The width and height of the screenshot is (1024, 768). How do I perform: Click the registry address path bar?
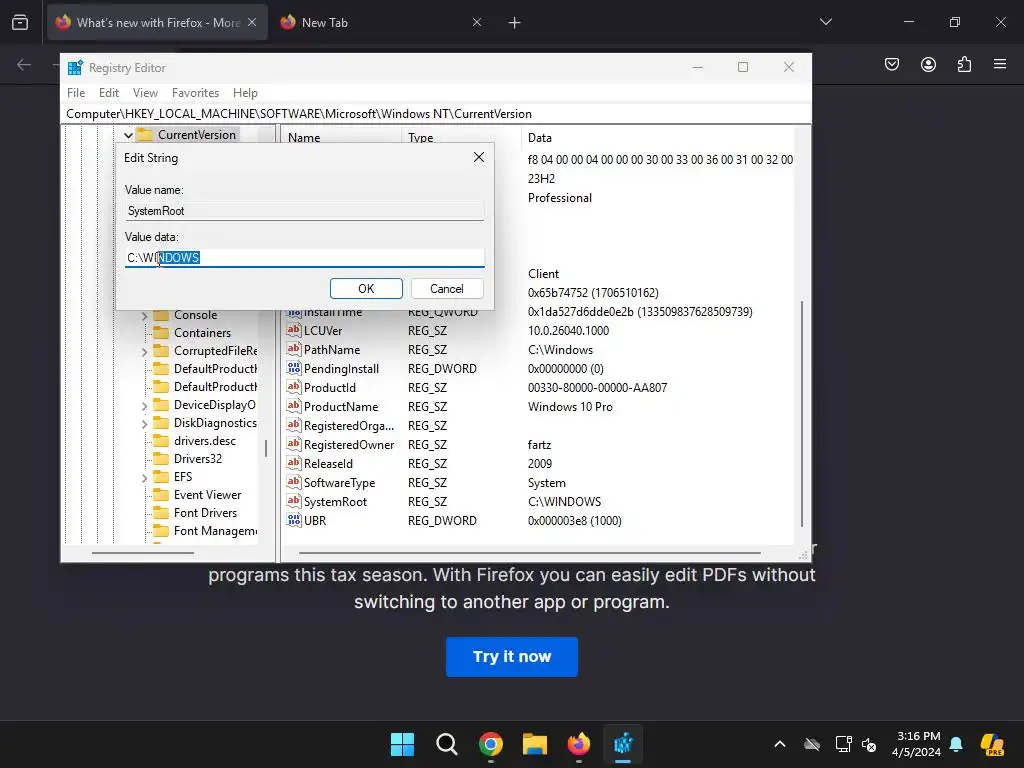pos(436,114)
